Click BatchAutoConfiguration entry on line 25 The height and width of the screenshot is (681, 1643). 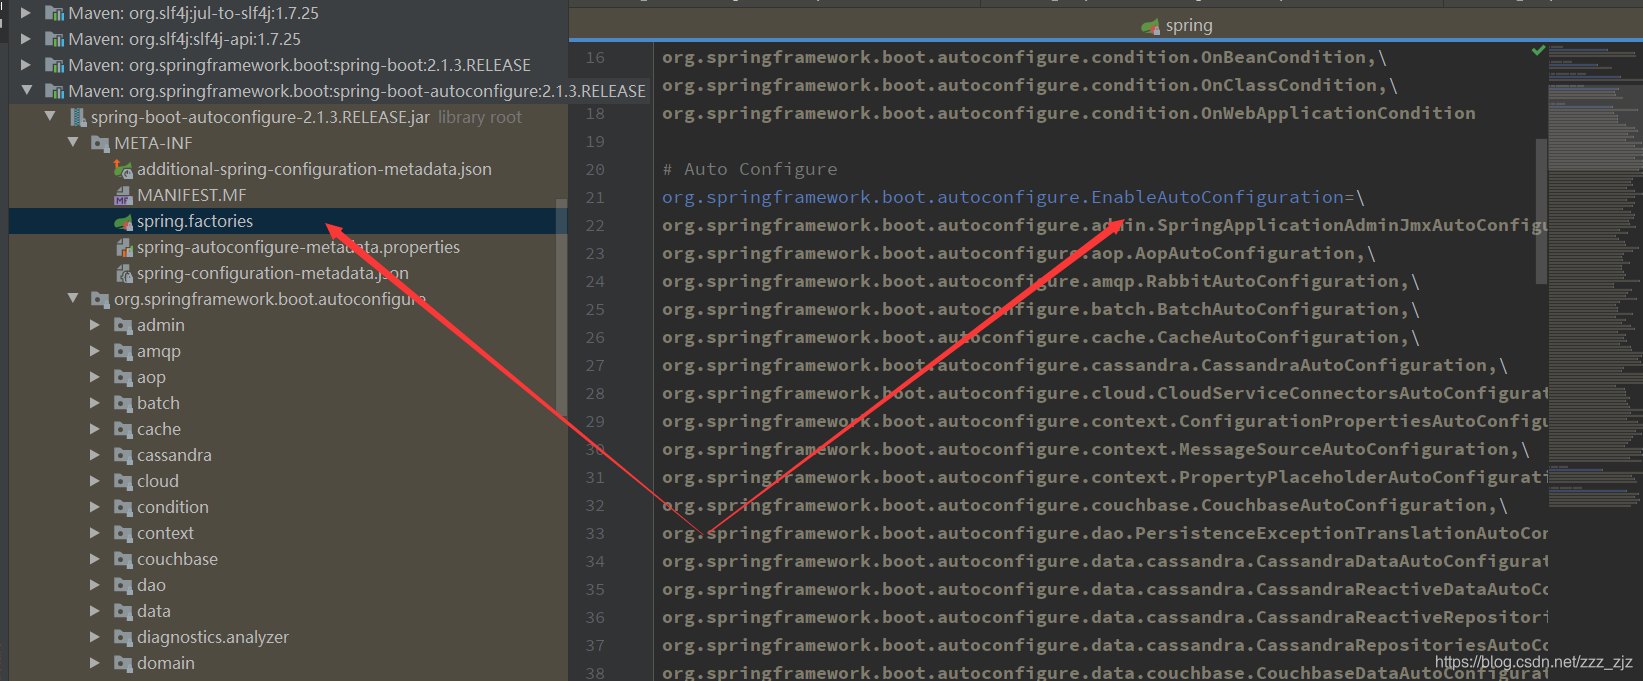pos(1278,309)
